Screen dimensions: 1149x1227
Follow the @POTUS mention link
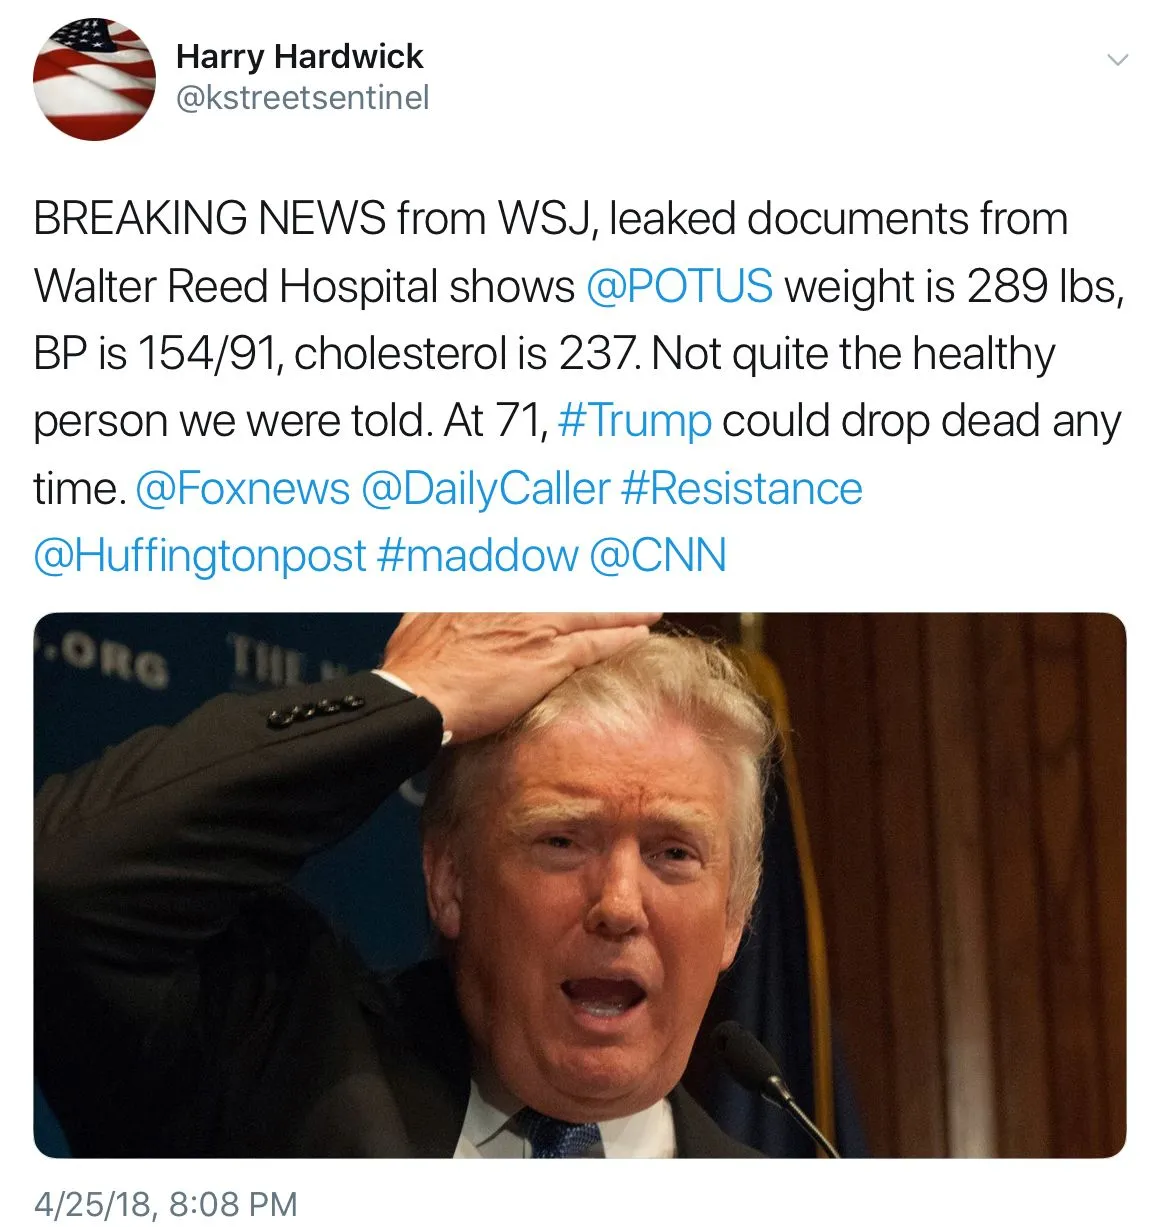click(x=679, y=286)
